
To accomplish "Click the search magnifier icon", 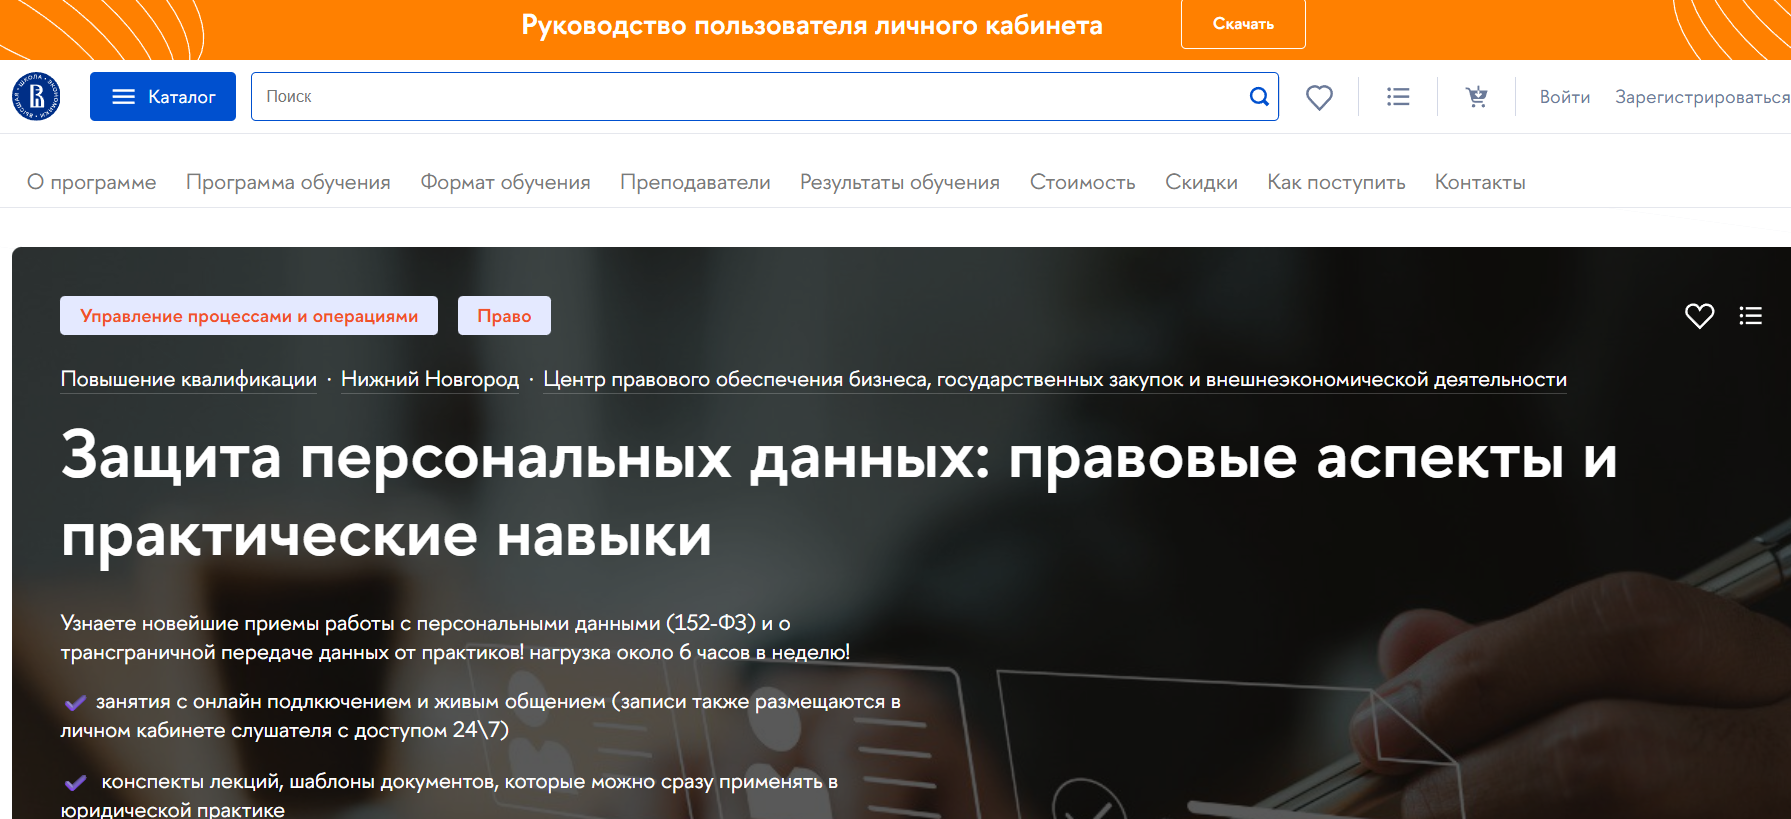I will click(1259, 97).
